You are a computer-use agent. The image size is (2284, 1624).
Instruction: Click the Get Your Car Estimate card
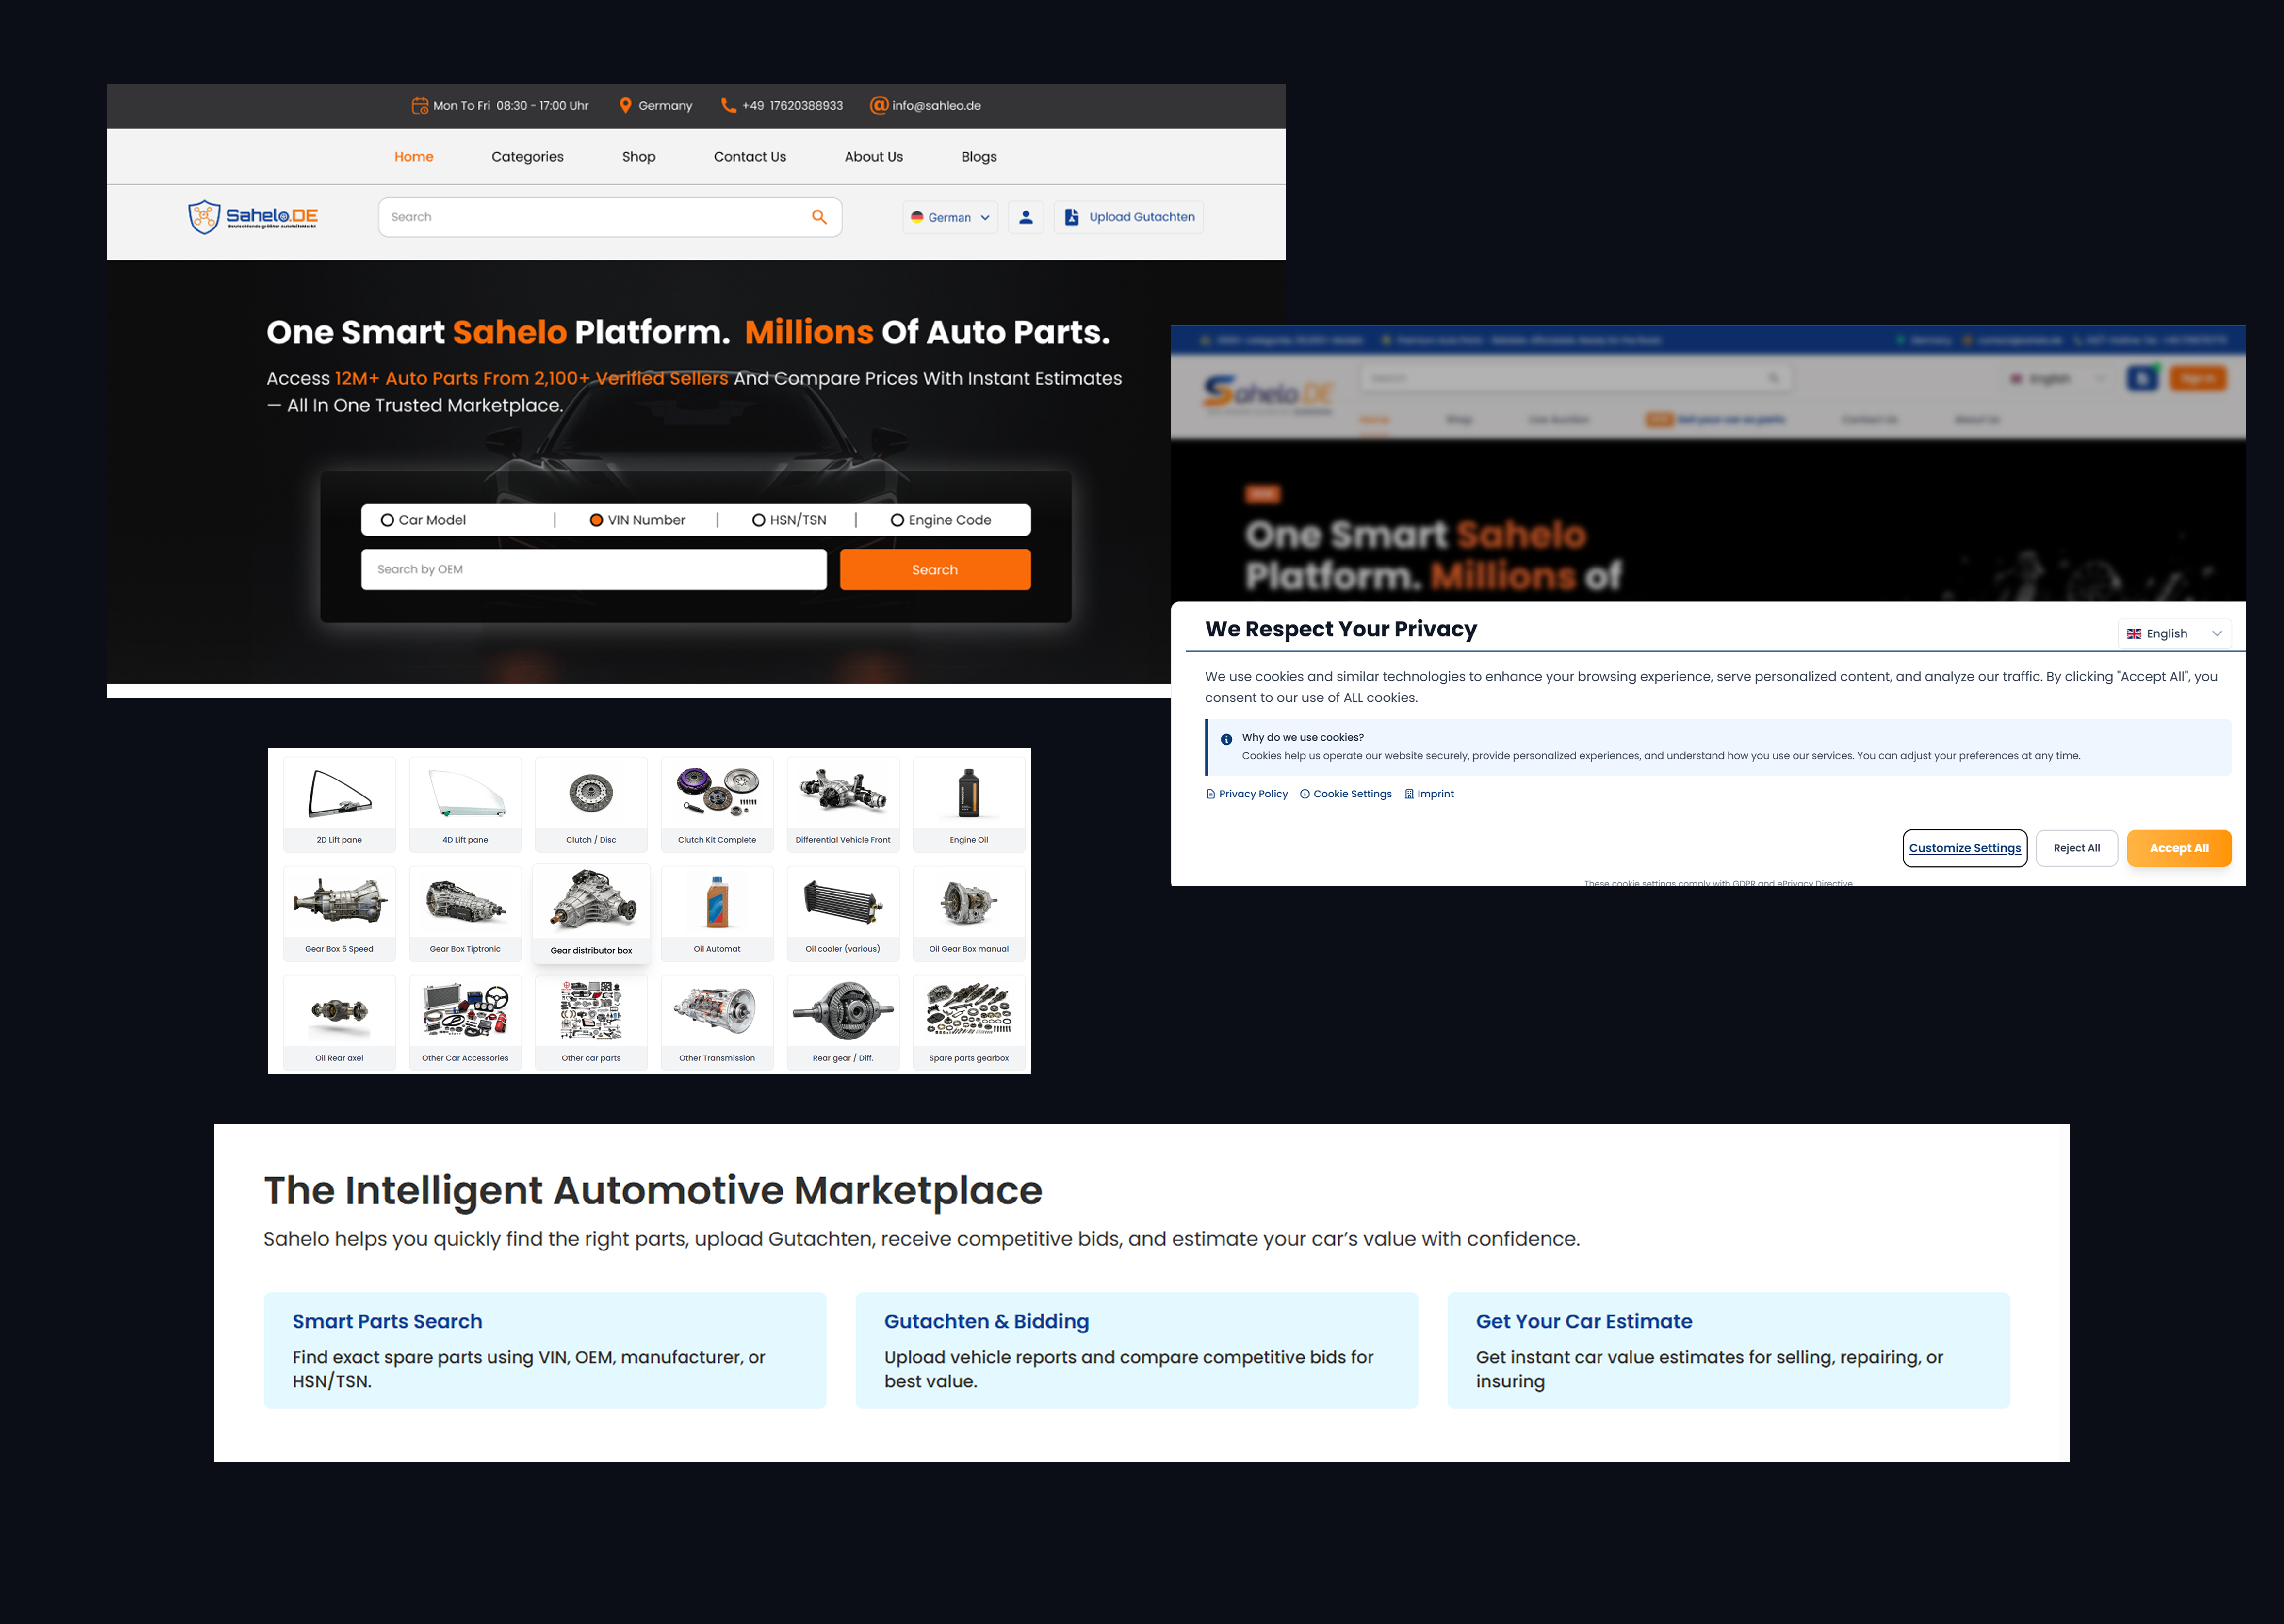point(1729,1350)
